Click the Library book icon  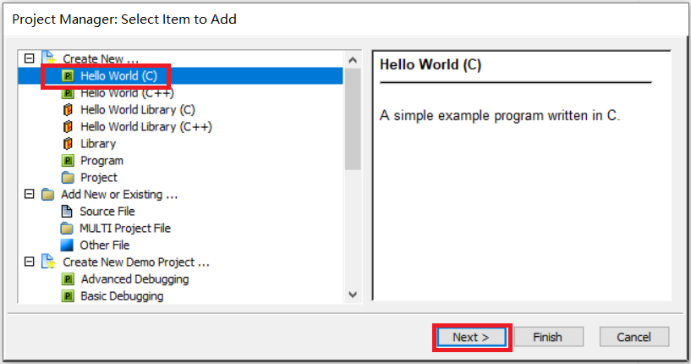(x=67, y=144)
